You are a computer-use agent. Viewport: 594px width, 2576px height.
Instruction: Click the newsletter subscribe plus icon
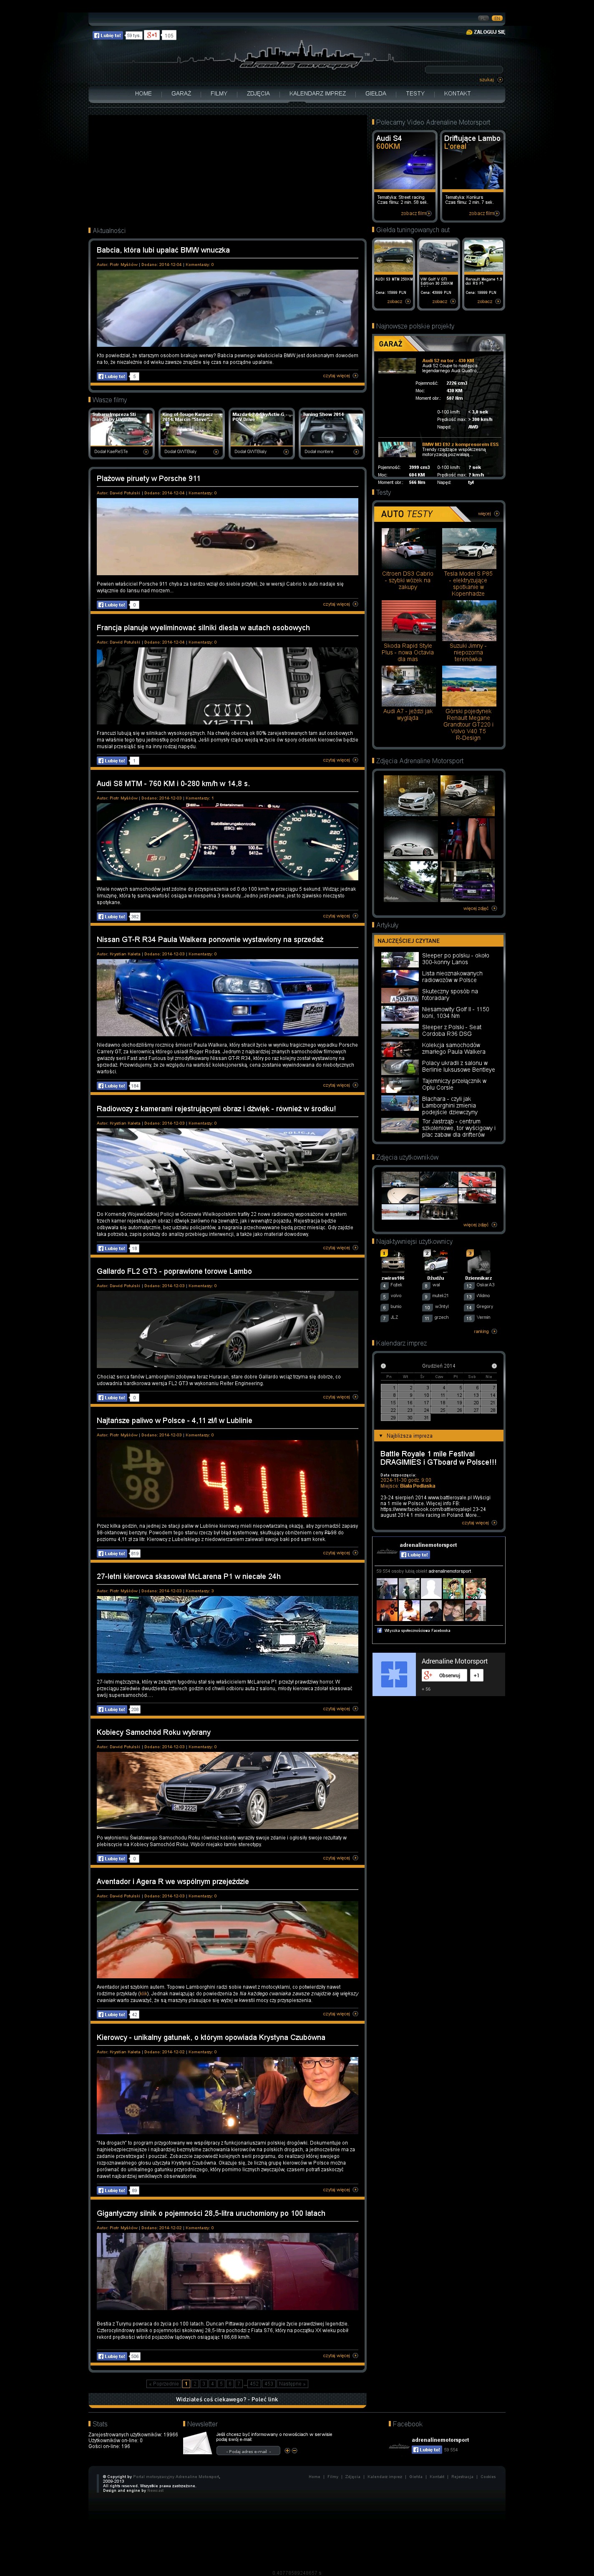coord(286,2451)
